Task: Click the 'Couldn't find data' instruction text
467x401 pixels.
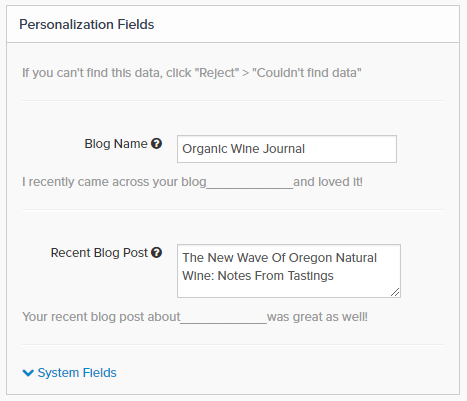Action: pos(307,73)
